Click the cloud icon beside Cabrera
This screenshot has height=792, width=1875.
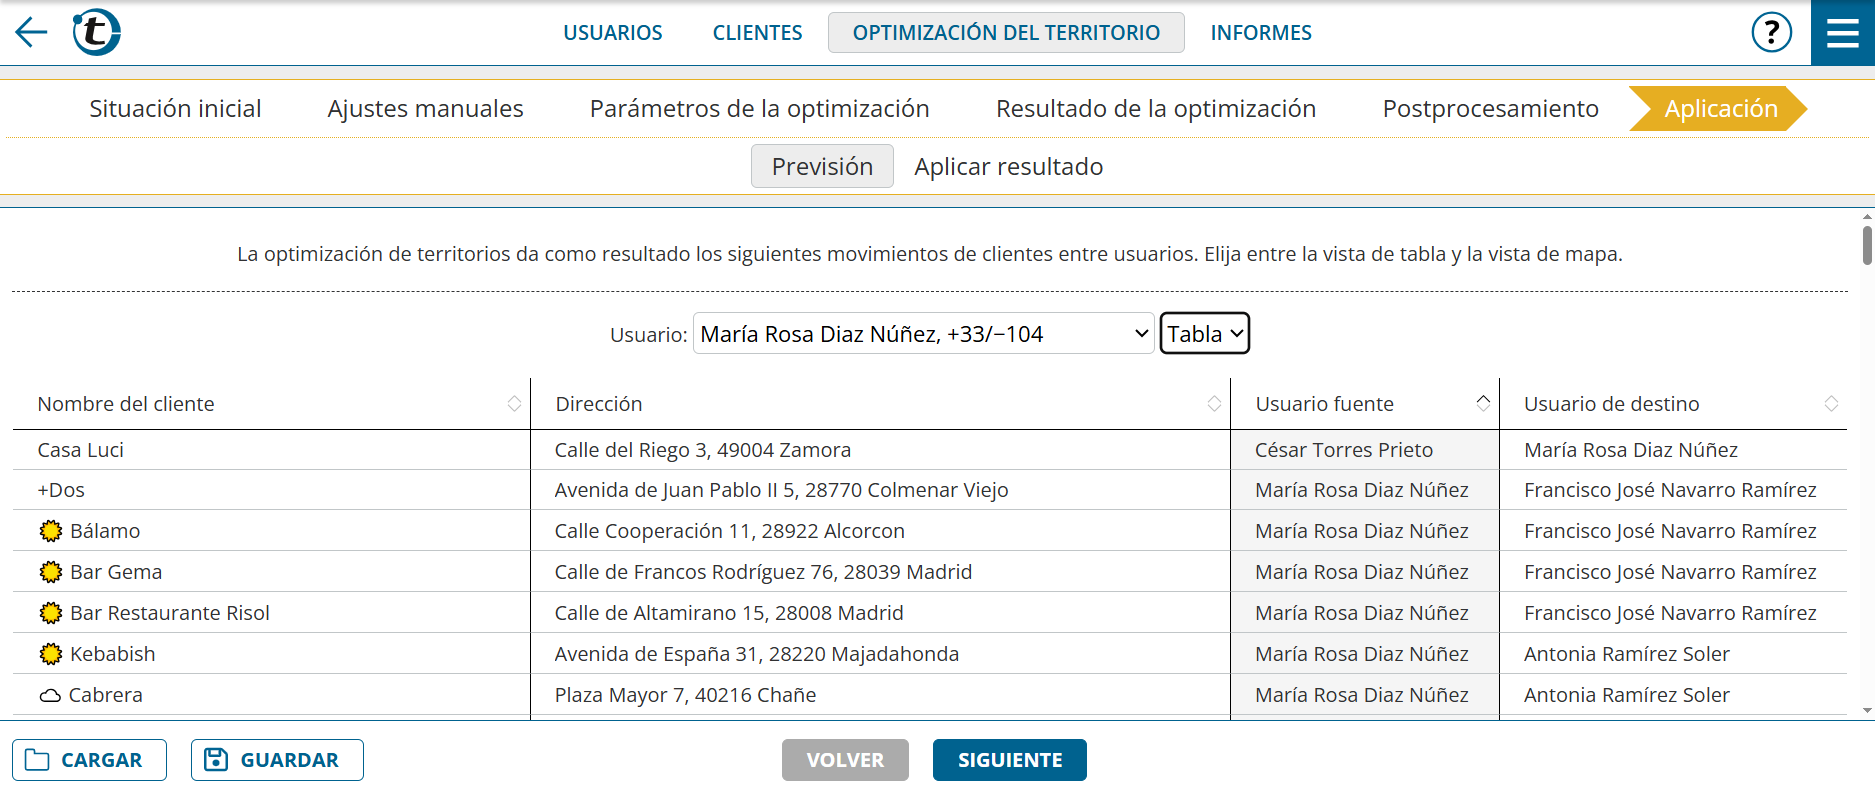pyautogui.click(x=50, y=695)
